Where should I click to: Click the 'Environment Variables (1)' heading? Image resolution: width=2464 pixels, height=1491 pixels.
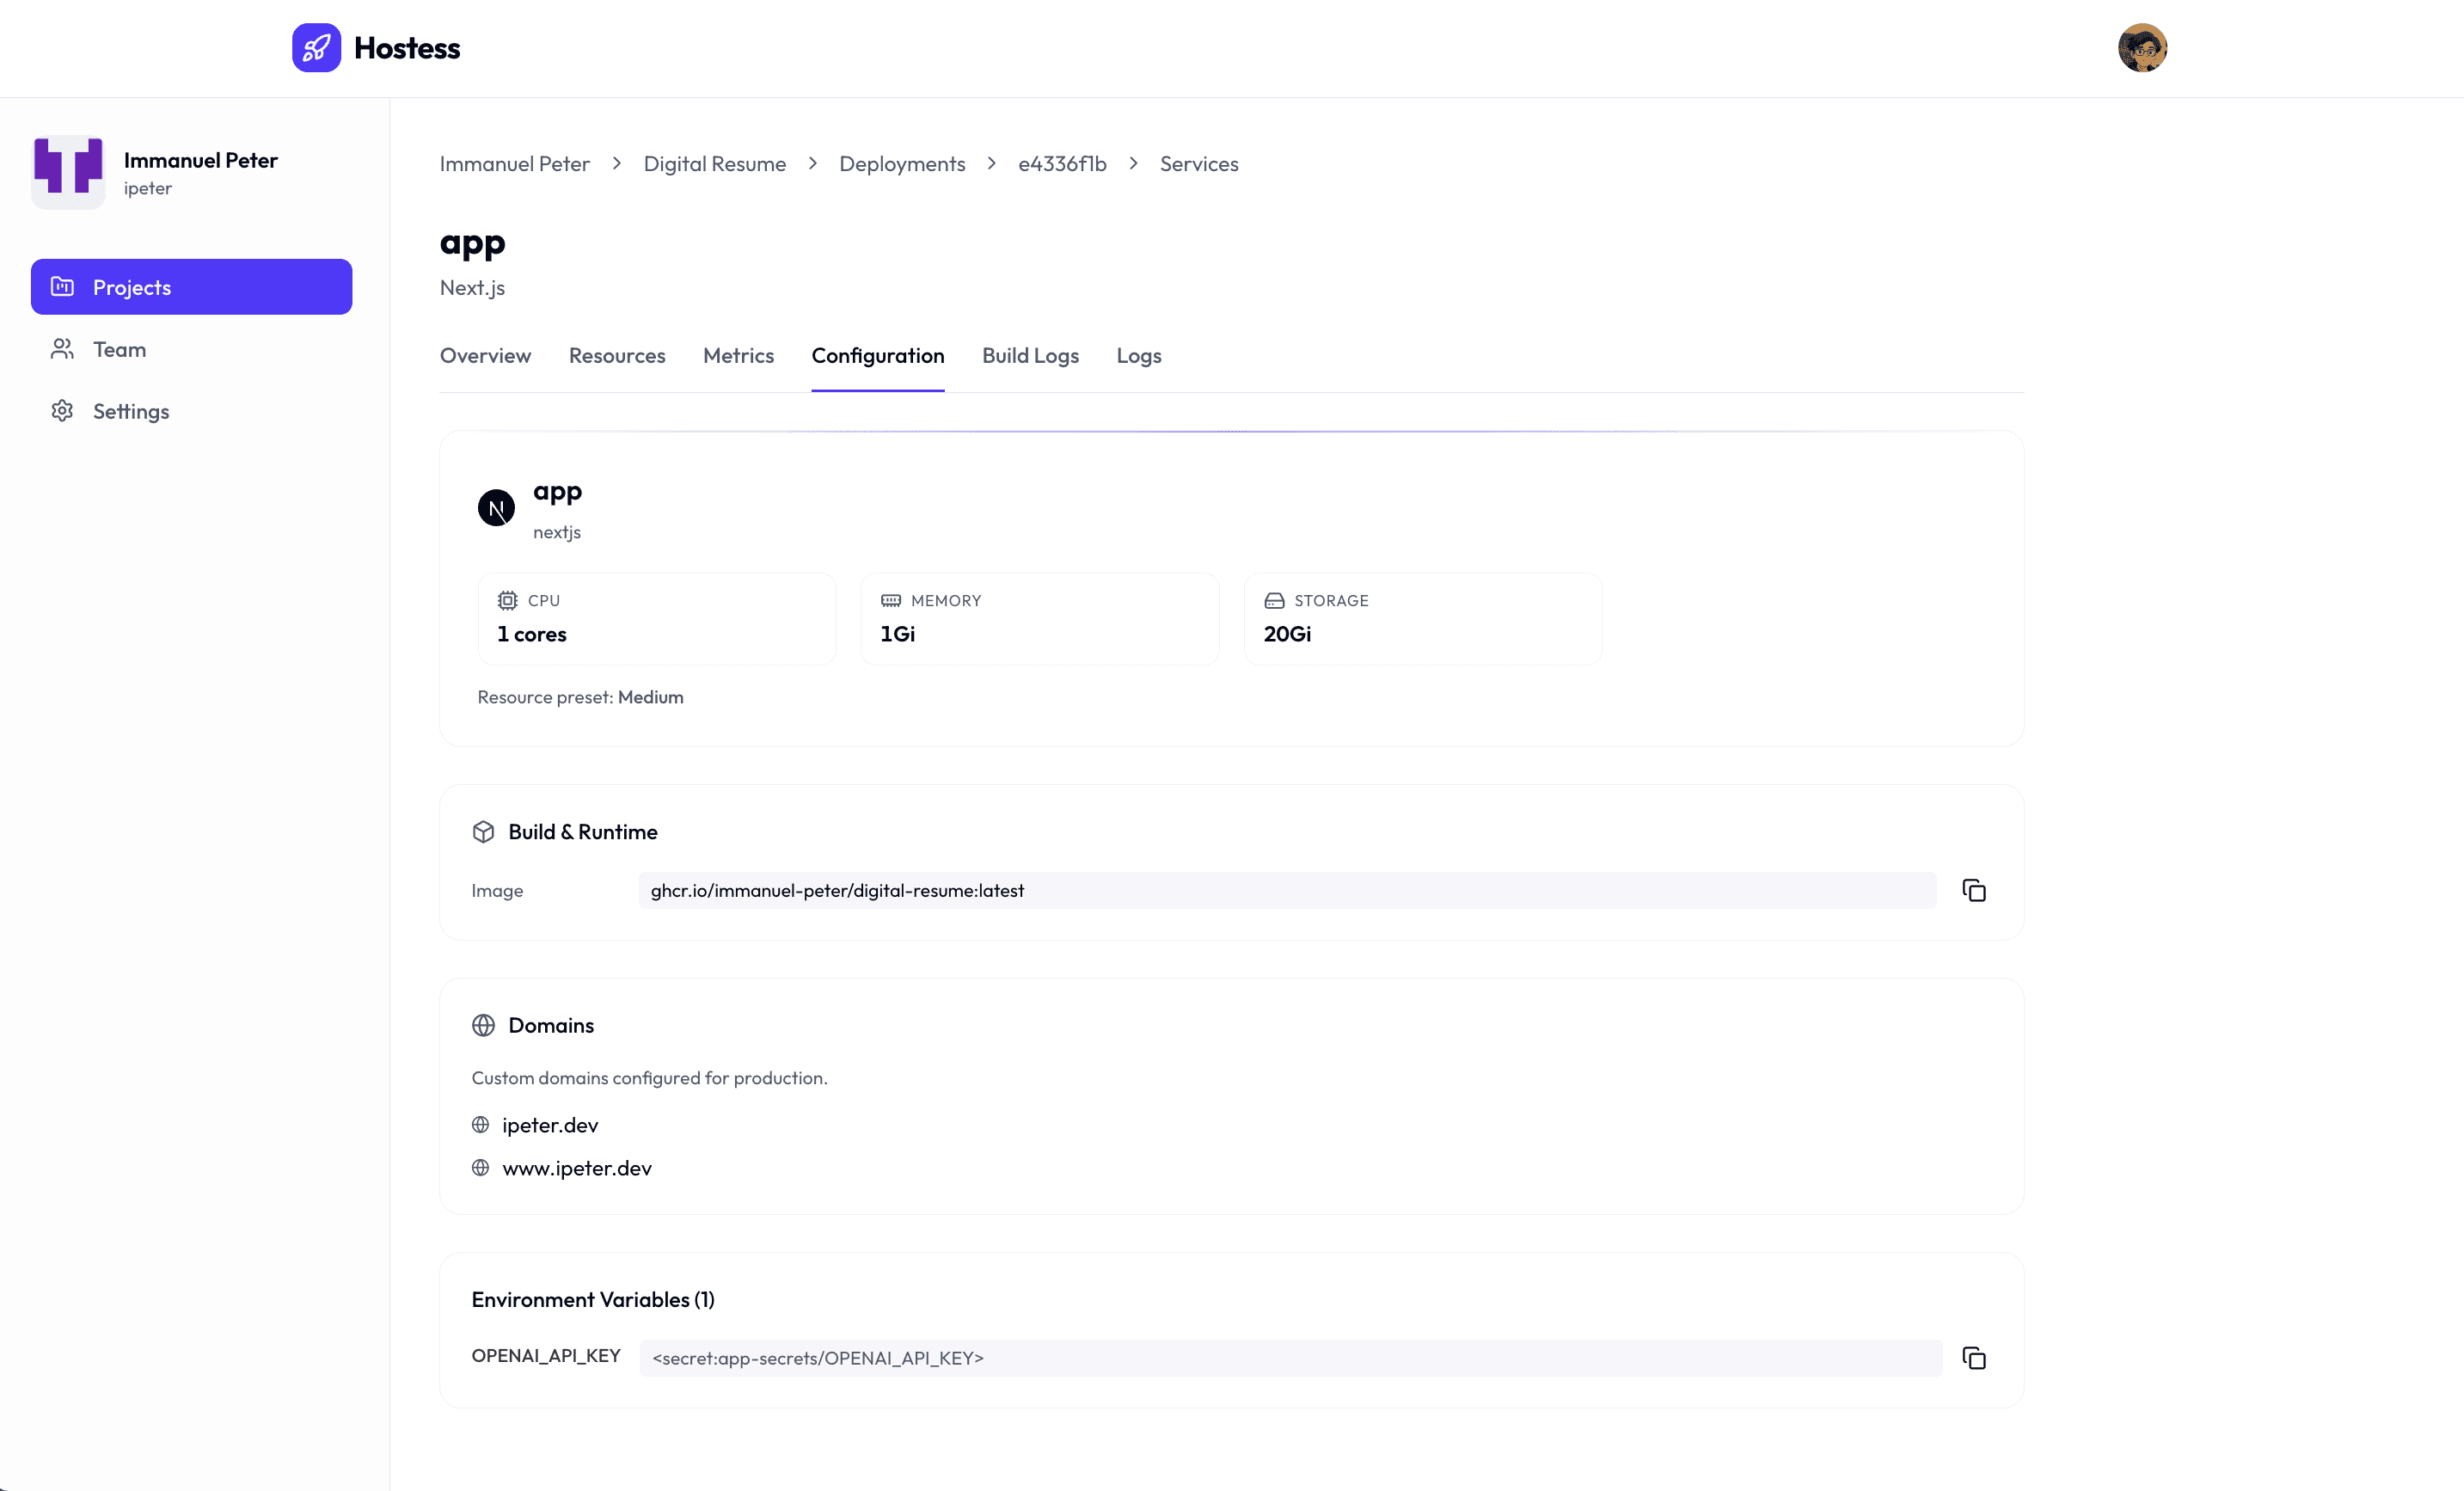(593, 1300)
